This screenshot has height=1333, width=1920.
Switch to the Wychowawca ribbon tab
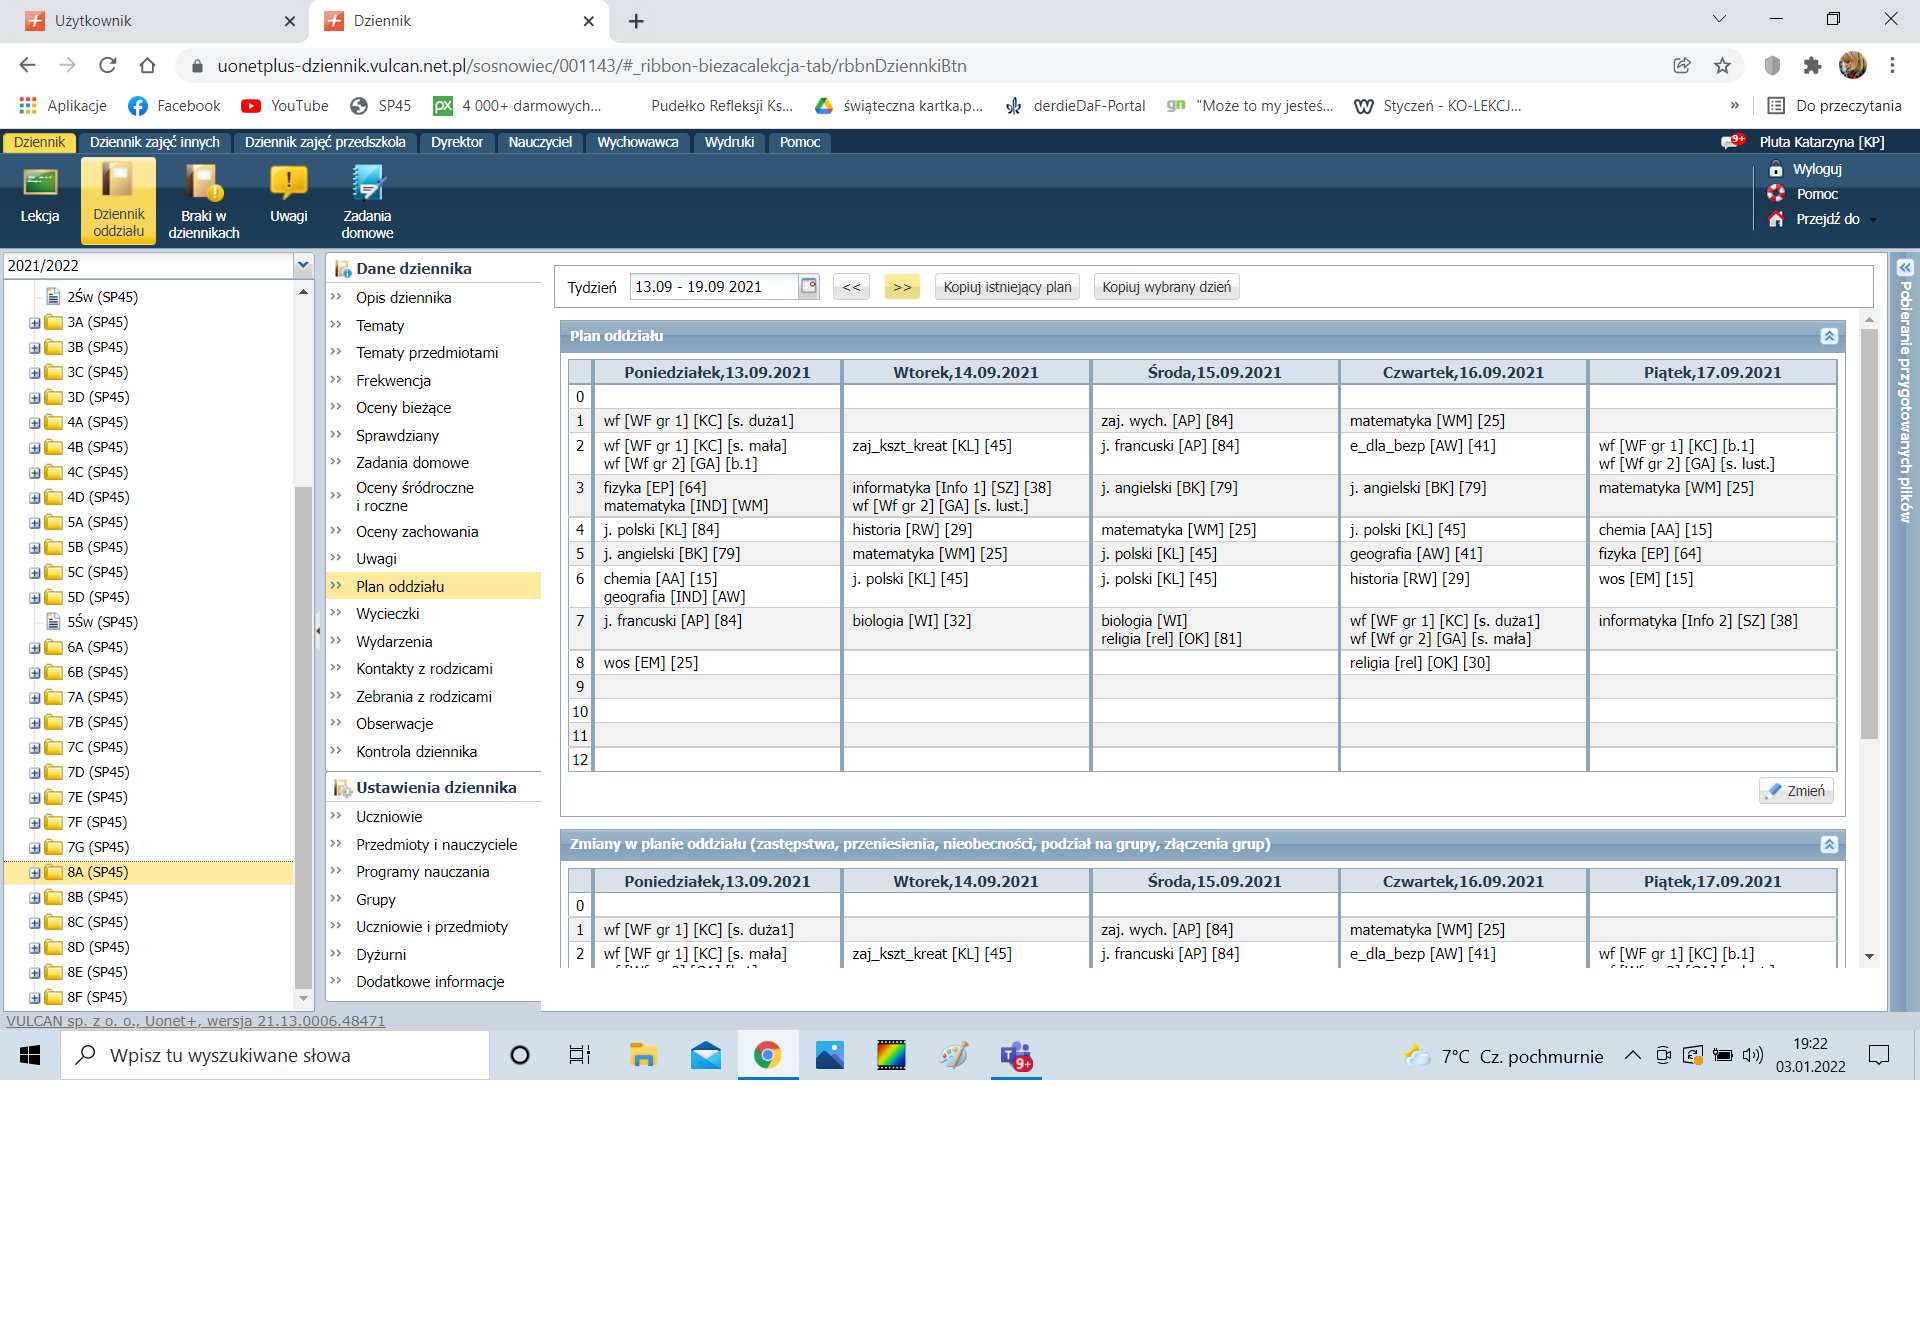click(637, 142)
